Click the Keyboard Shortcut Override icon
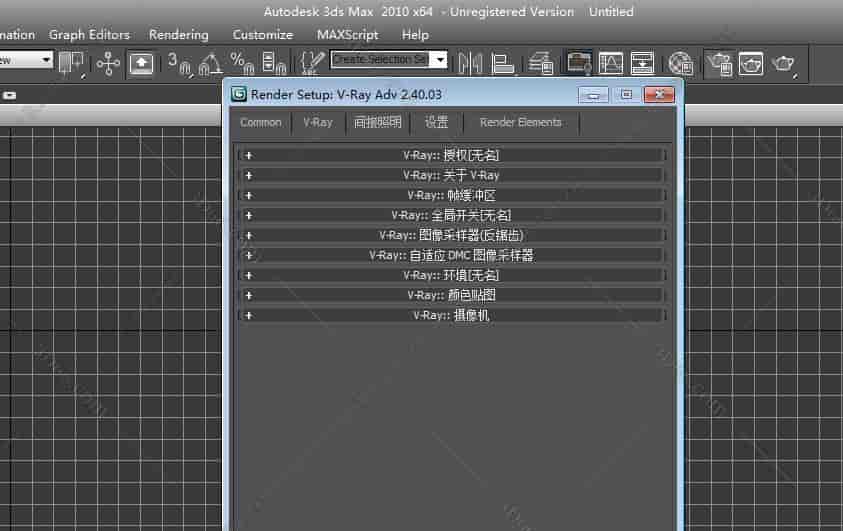 (142, 63)
